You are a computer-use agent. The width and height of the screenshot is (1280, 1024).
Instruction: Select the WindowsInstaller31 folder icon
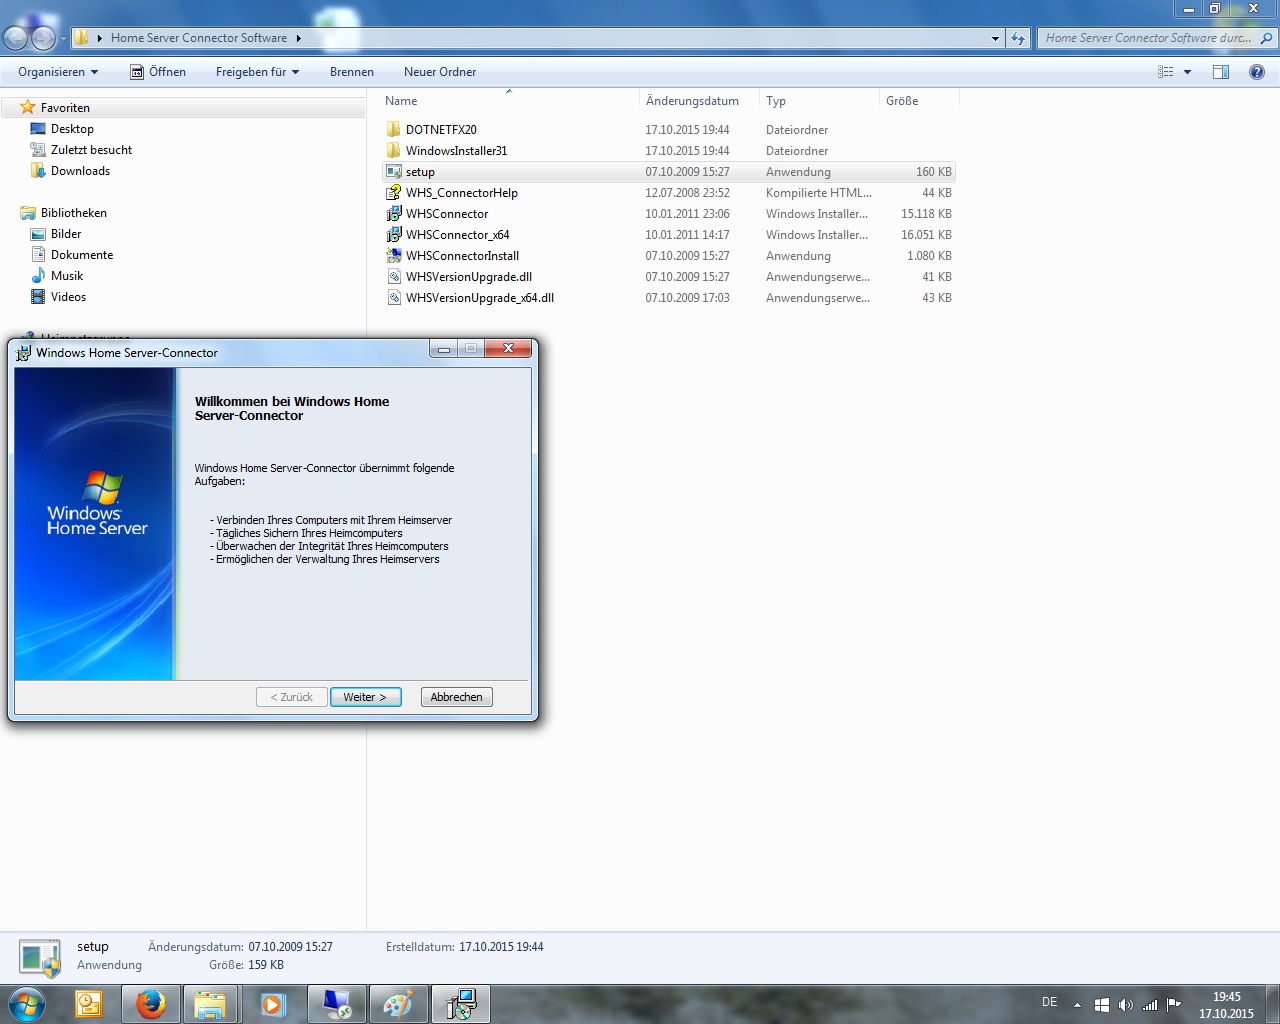coord(394,150)
